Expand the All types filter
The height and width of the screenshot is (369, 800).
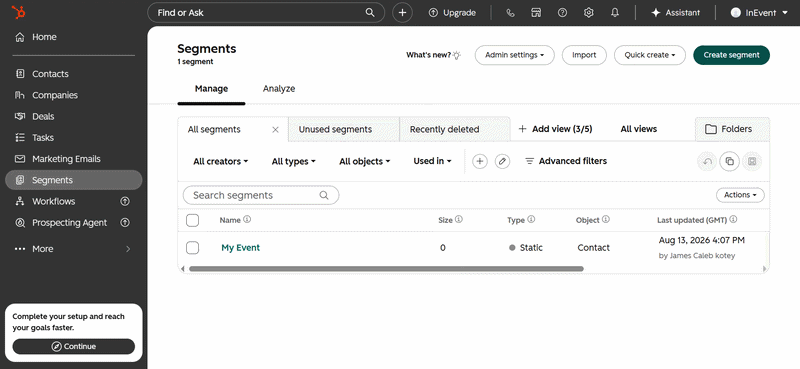(x=293, y=161)
